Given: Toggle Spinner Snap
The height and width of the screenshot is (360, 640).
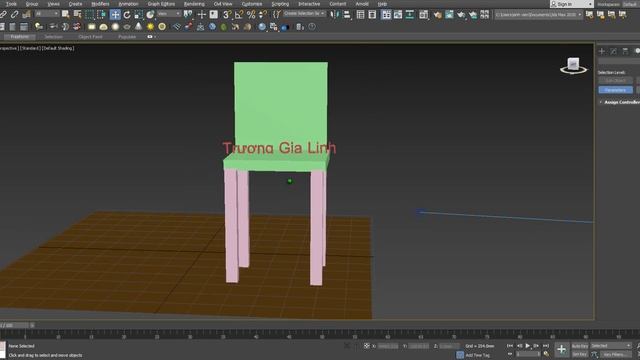Looking at the screenshot, I should [x=263, y=15].
